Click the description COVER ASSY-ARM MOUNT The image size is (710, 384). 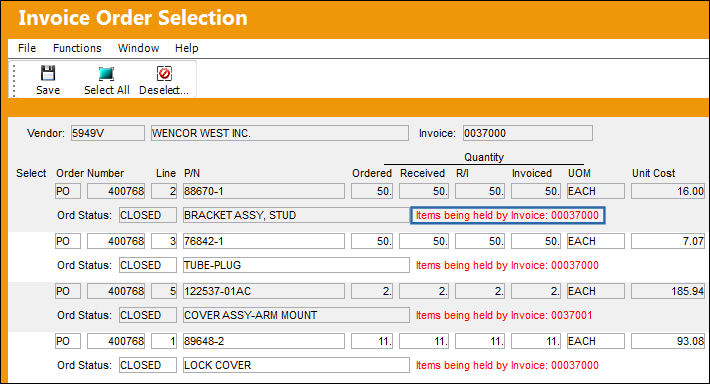pos(296,315)
